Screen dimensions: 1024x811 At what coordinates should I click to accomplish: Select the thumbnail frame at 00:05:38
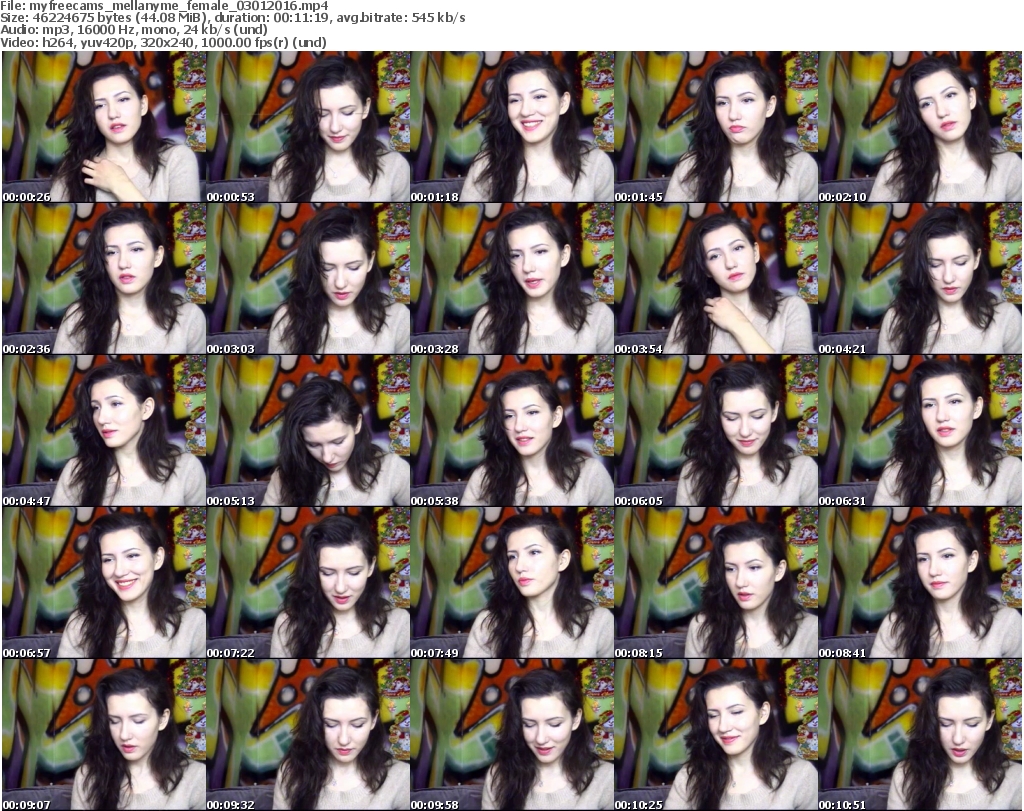(511, 431)
